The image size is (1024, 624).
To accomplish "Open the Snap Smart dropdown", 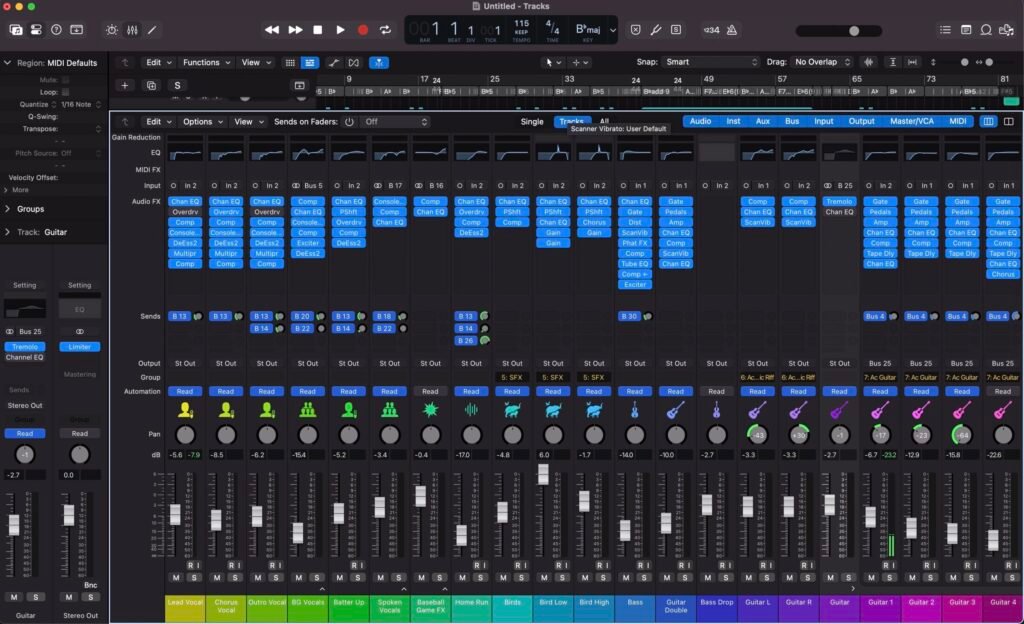I will tap(711, 62).
